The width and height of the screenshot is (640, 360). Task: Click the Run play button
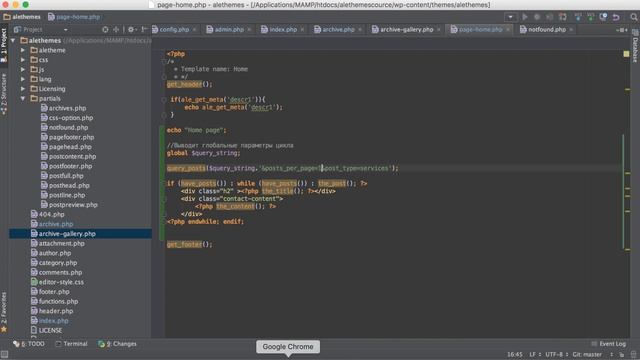coord(525,17)
